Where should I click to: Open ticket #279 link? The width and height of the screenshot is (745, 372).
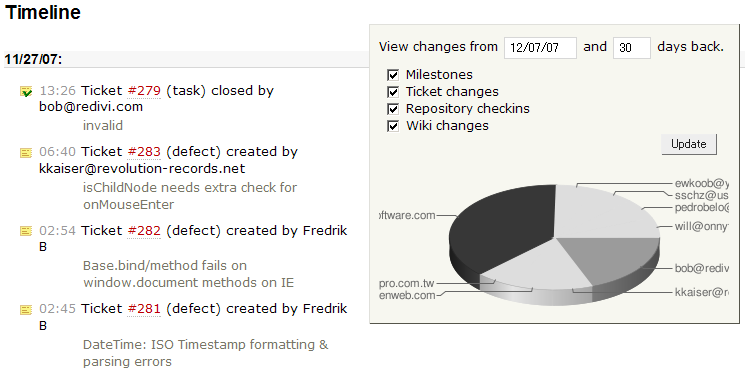(x=144, y=90)
